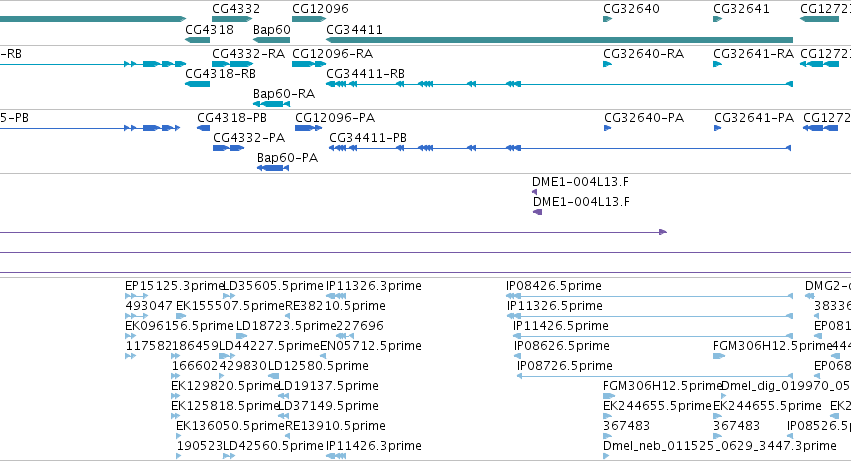Choose EST EK155507.5prime
Screen dimensions: 851x461
point(230,306)
